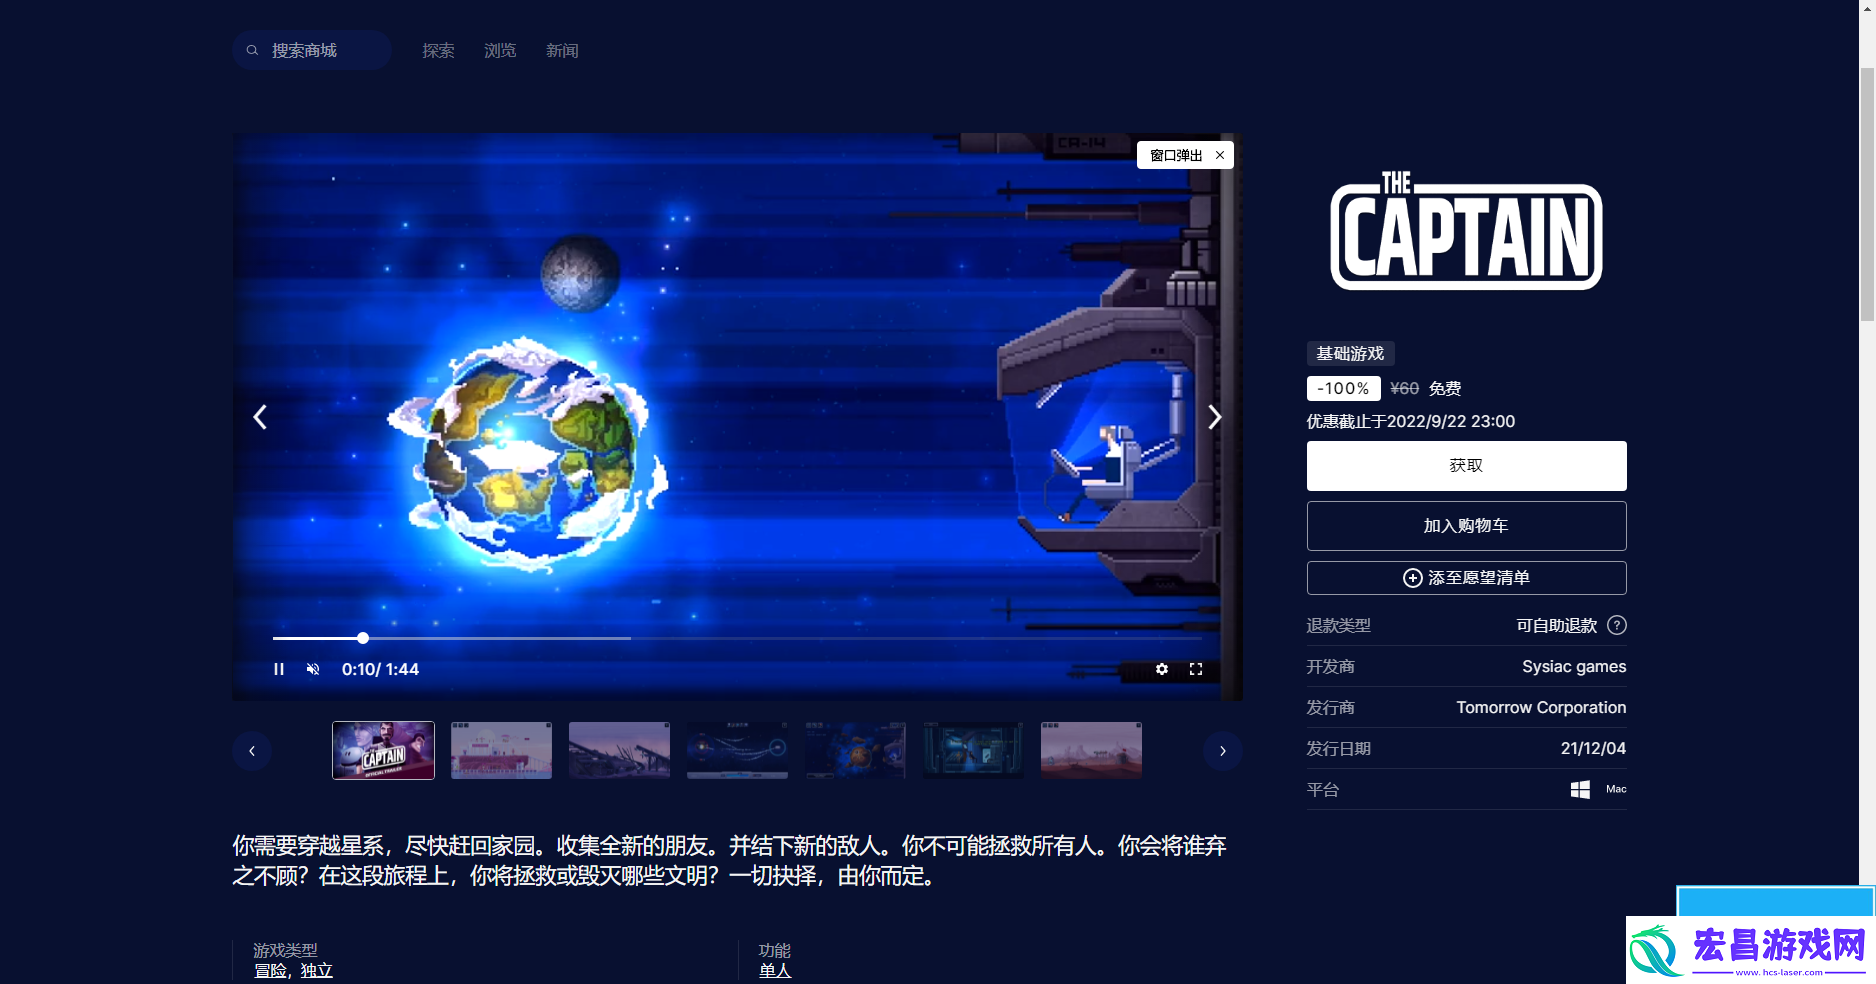The height and width of the screenshot is (984, 1876).
Task: Click the 基础游戏 base game tag
Action: pos(1350,354)
